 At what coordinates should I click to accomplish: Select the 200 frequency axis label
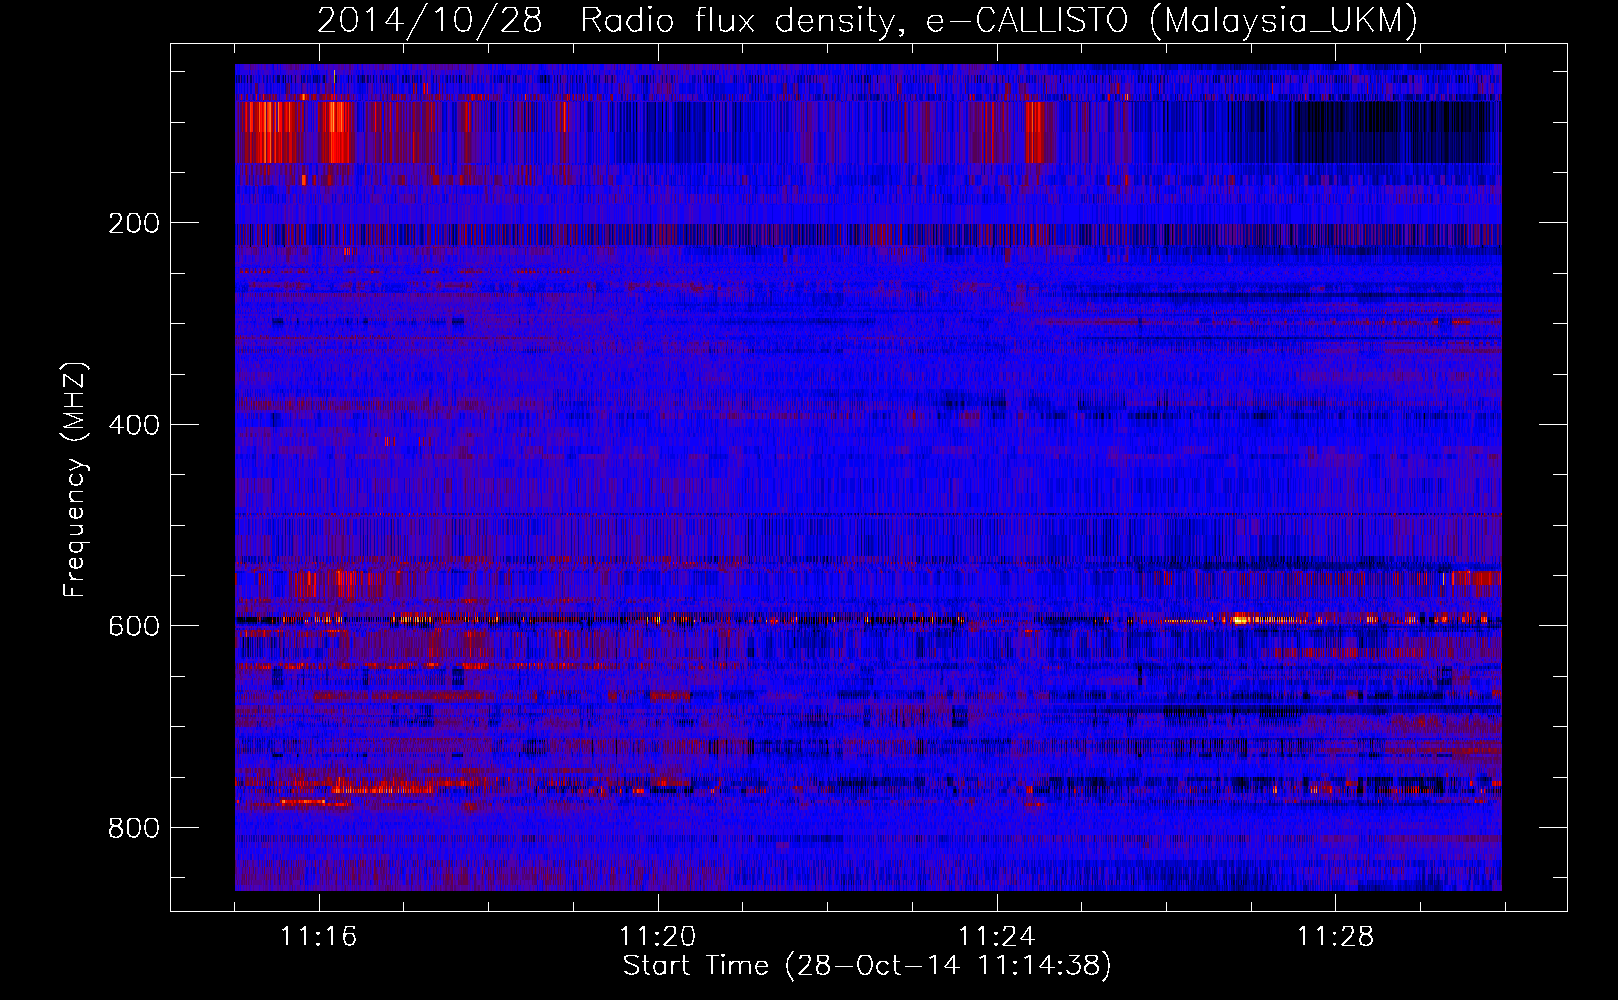134,223
